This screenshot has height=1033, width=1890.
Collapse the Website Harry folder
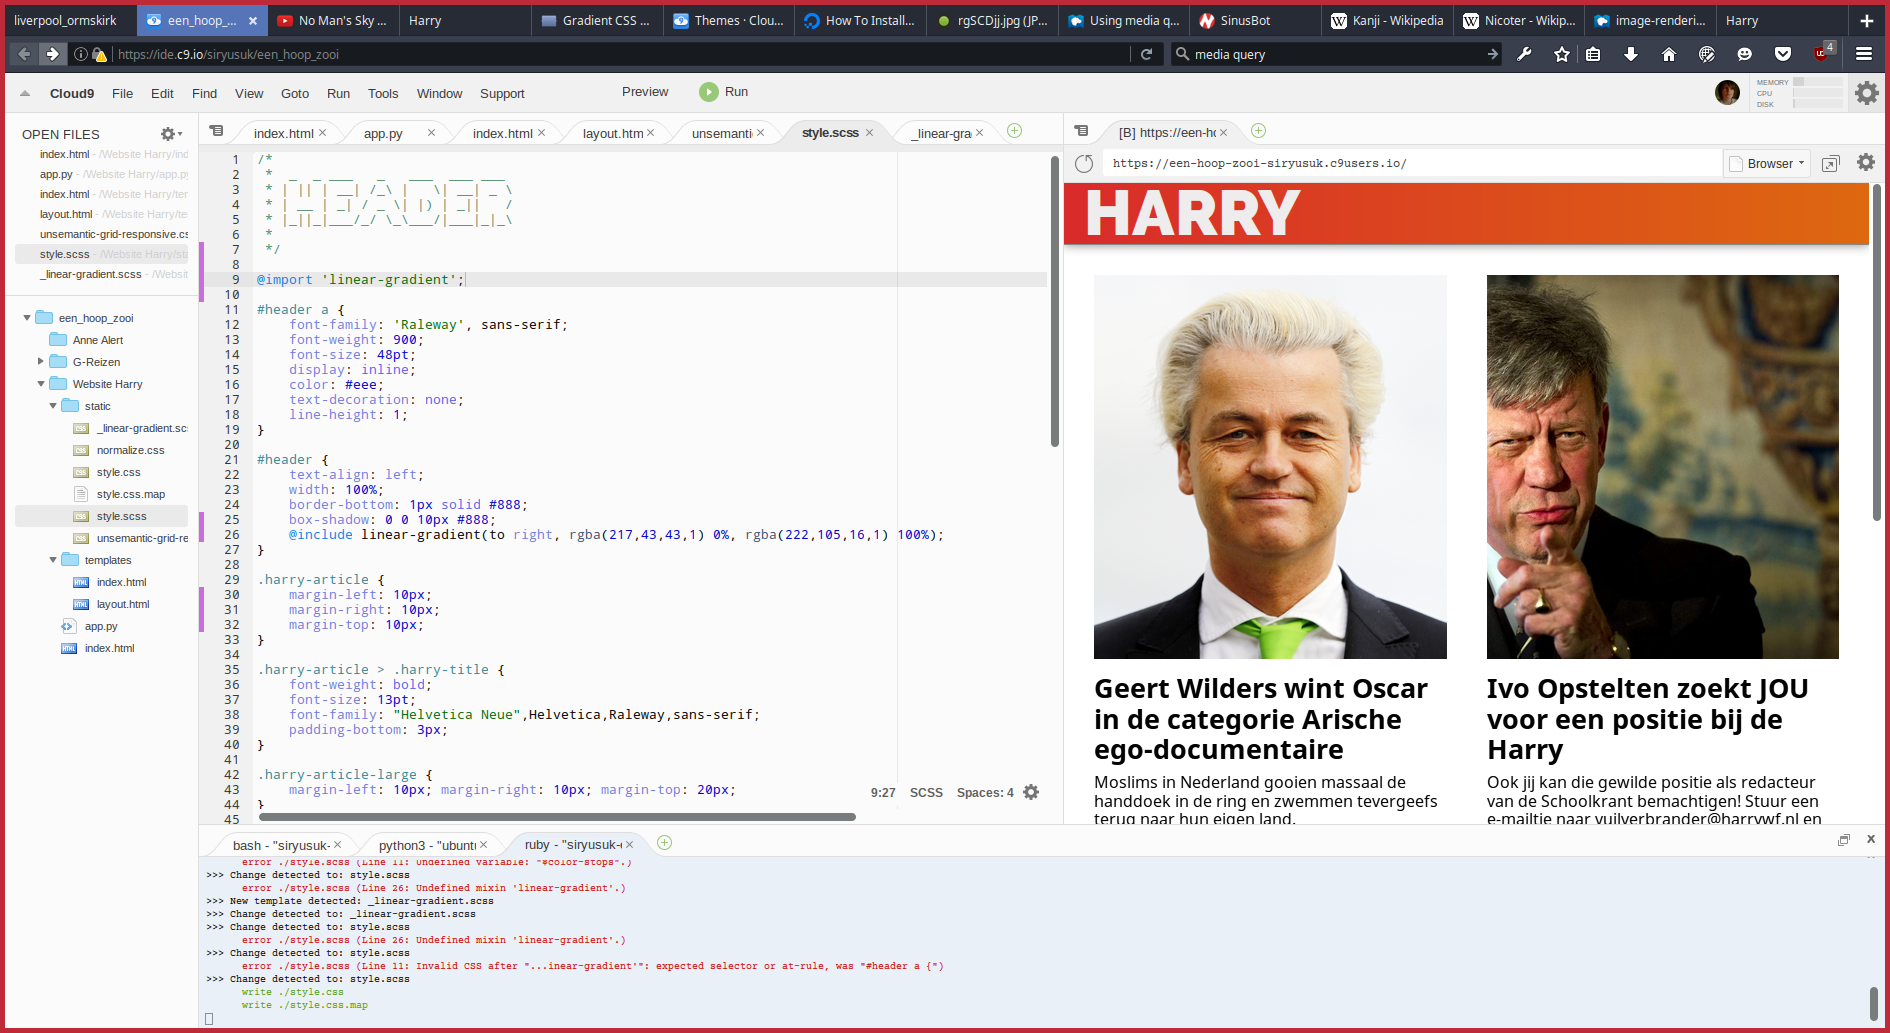[41, 384]
